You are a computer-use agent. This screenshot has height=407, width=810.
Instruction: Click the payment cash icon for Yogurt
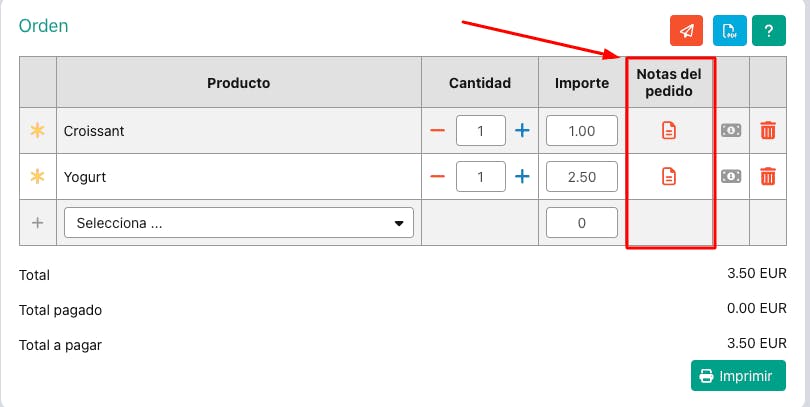tap(731, 177)
